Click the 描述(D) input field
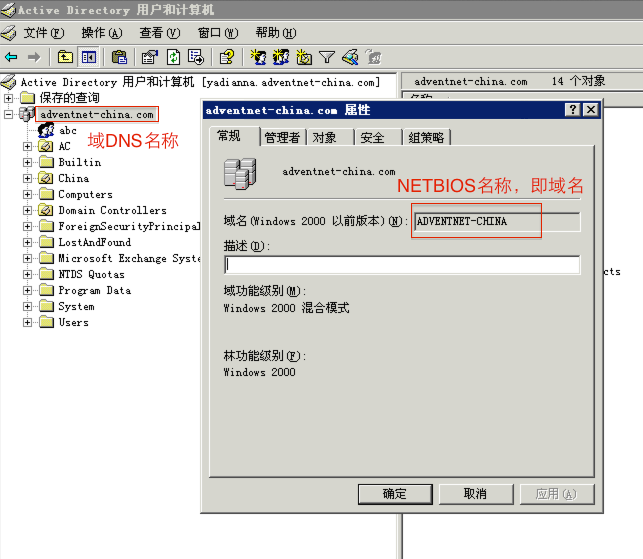The height and width of the screenshot is (559, 643). 402,265
